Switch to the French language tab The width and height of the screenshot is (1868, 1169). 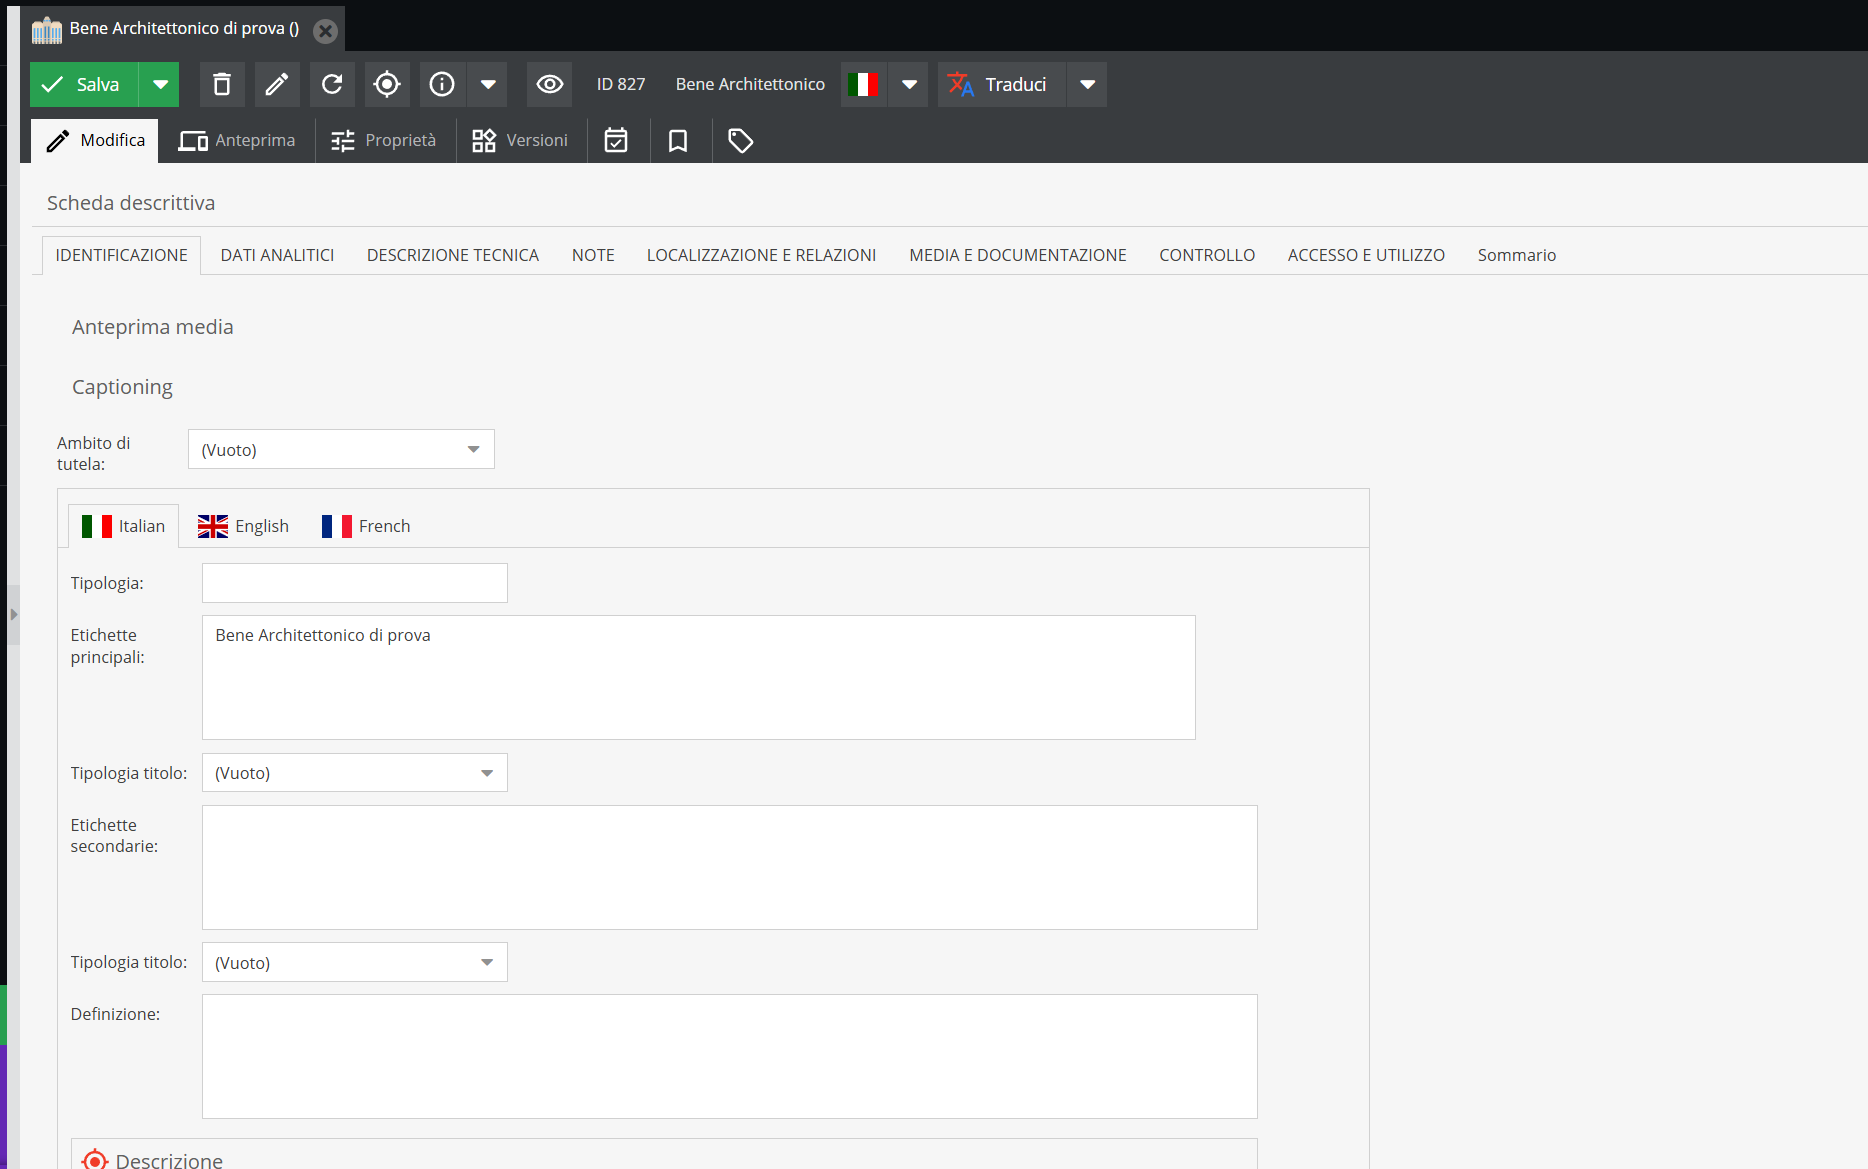[366, 526]
